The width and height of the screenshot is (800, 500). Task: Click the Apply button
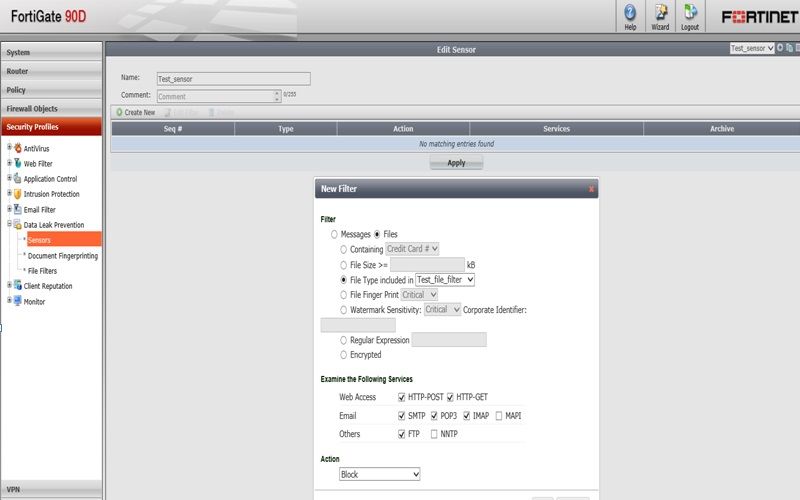tap(456, 163)
